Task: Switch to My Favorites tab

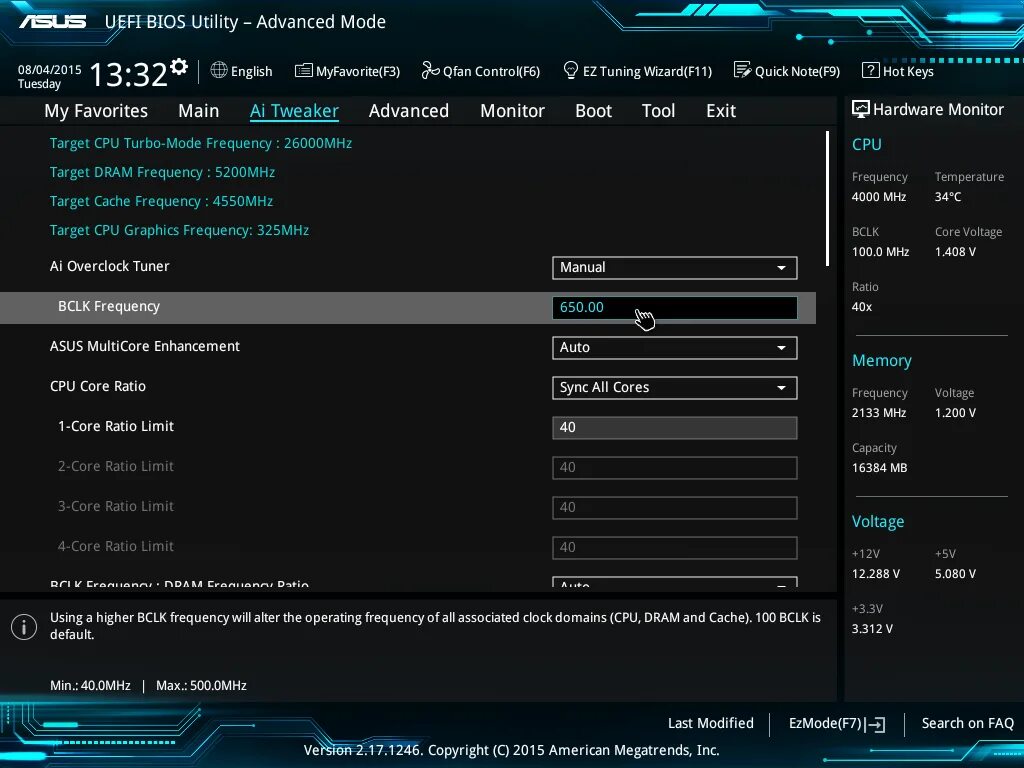Action: (96, 111)
